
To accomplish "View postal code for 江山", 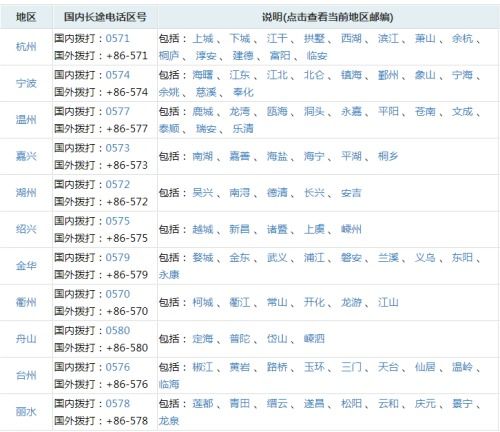I will pos(388,302).
